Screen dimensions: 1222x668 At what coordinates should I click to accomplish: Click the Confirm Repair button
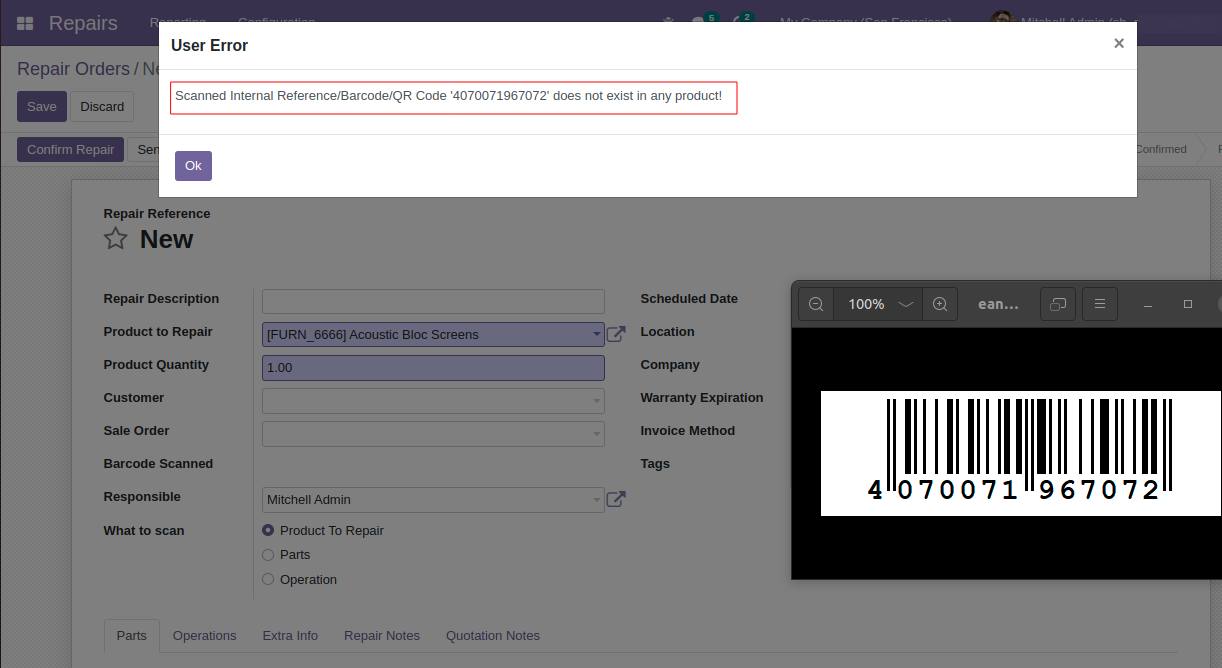(x=70, y=150)
